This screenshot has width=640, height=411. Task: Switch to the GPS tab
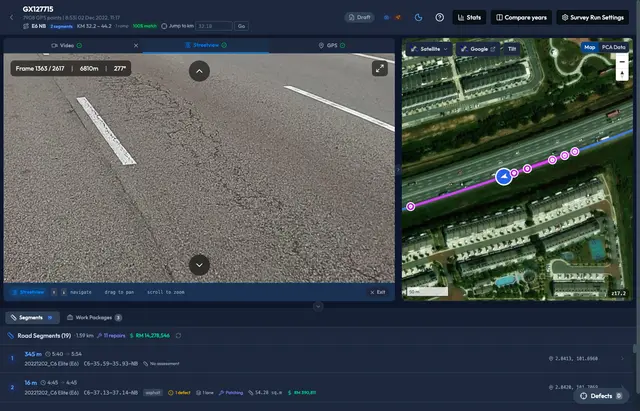click(332, 45)
